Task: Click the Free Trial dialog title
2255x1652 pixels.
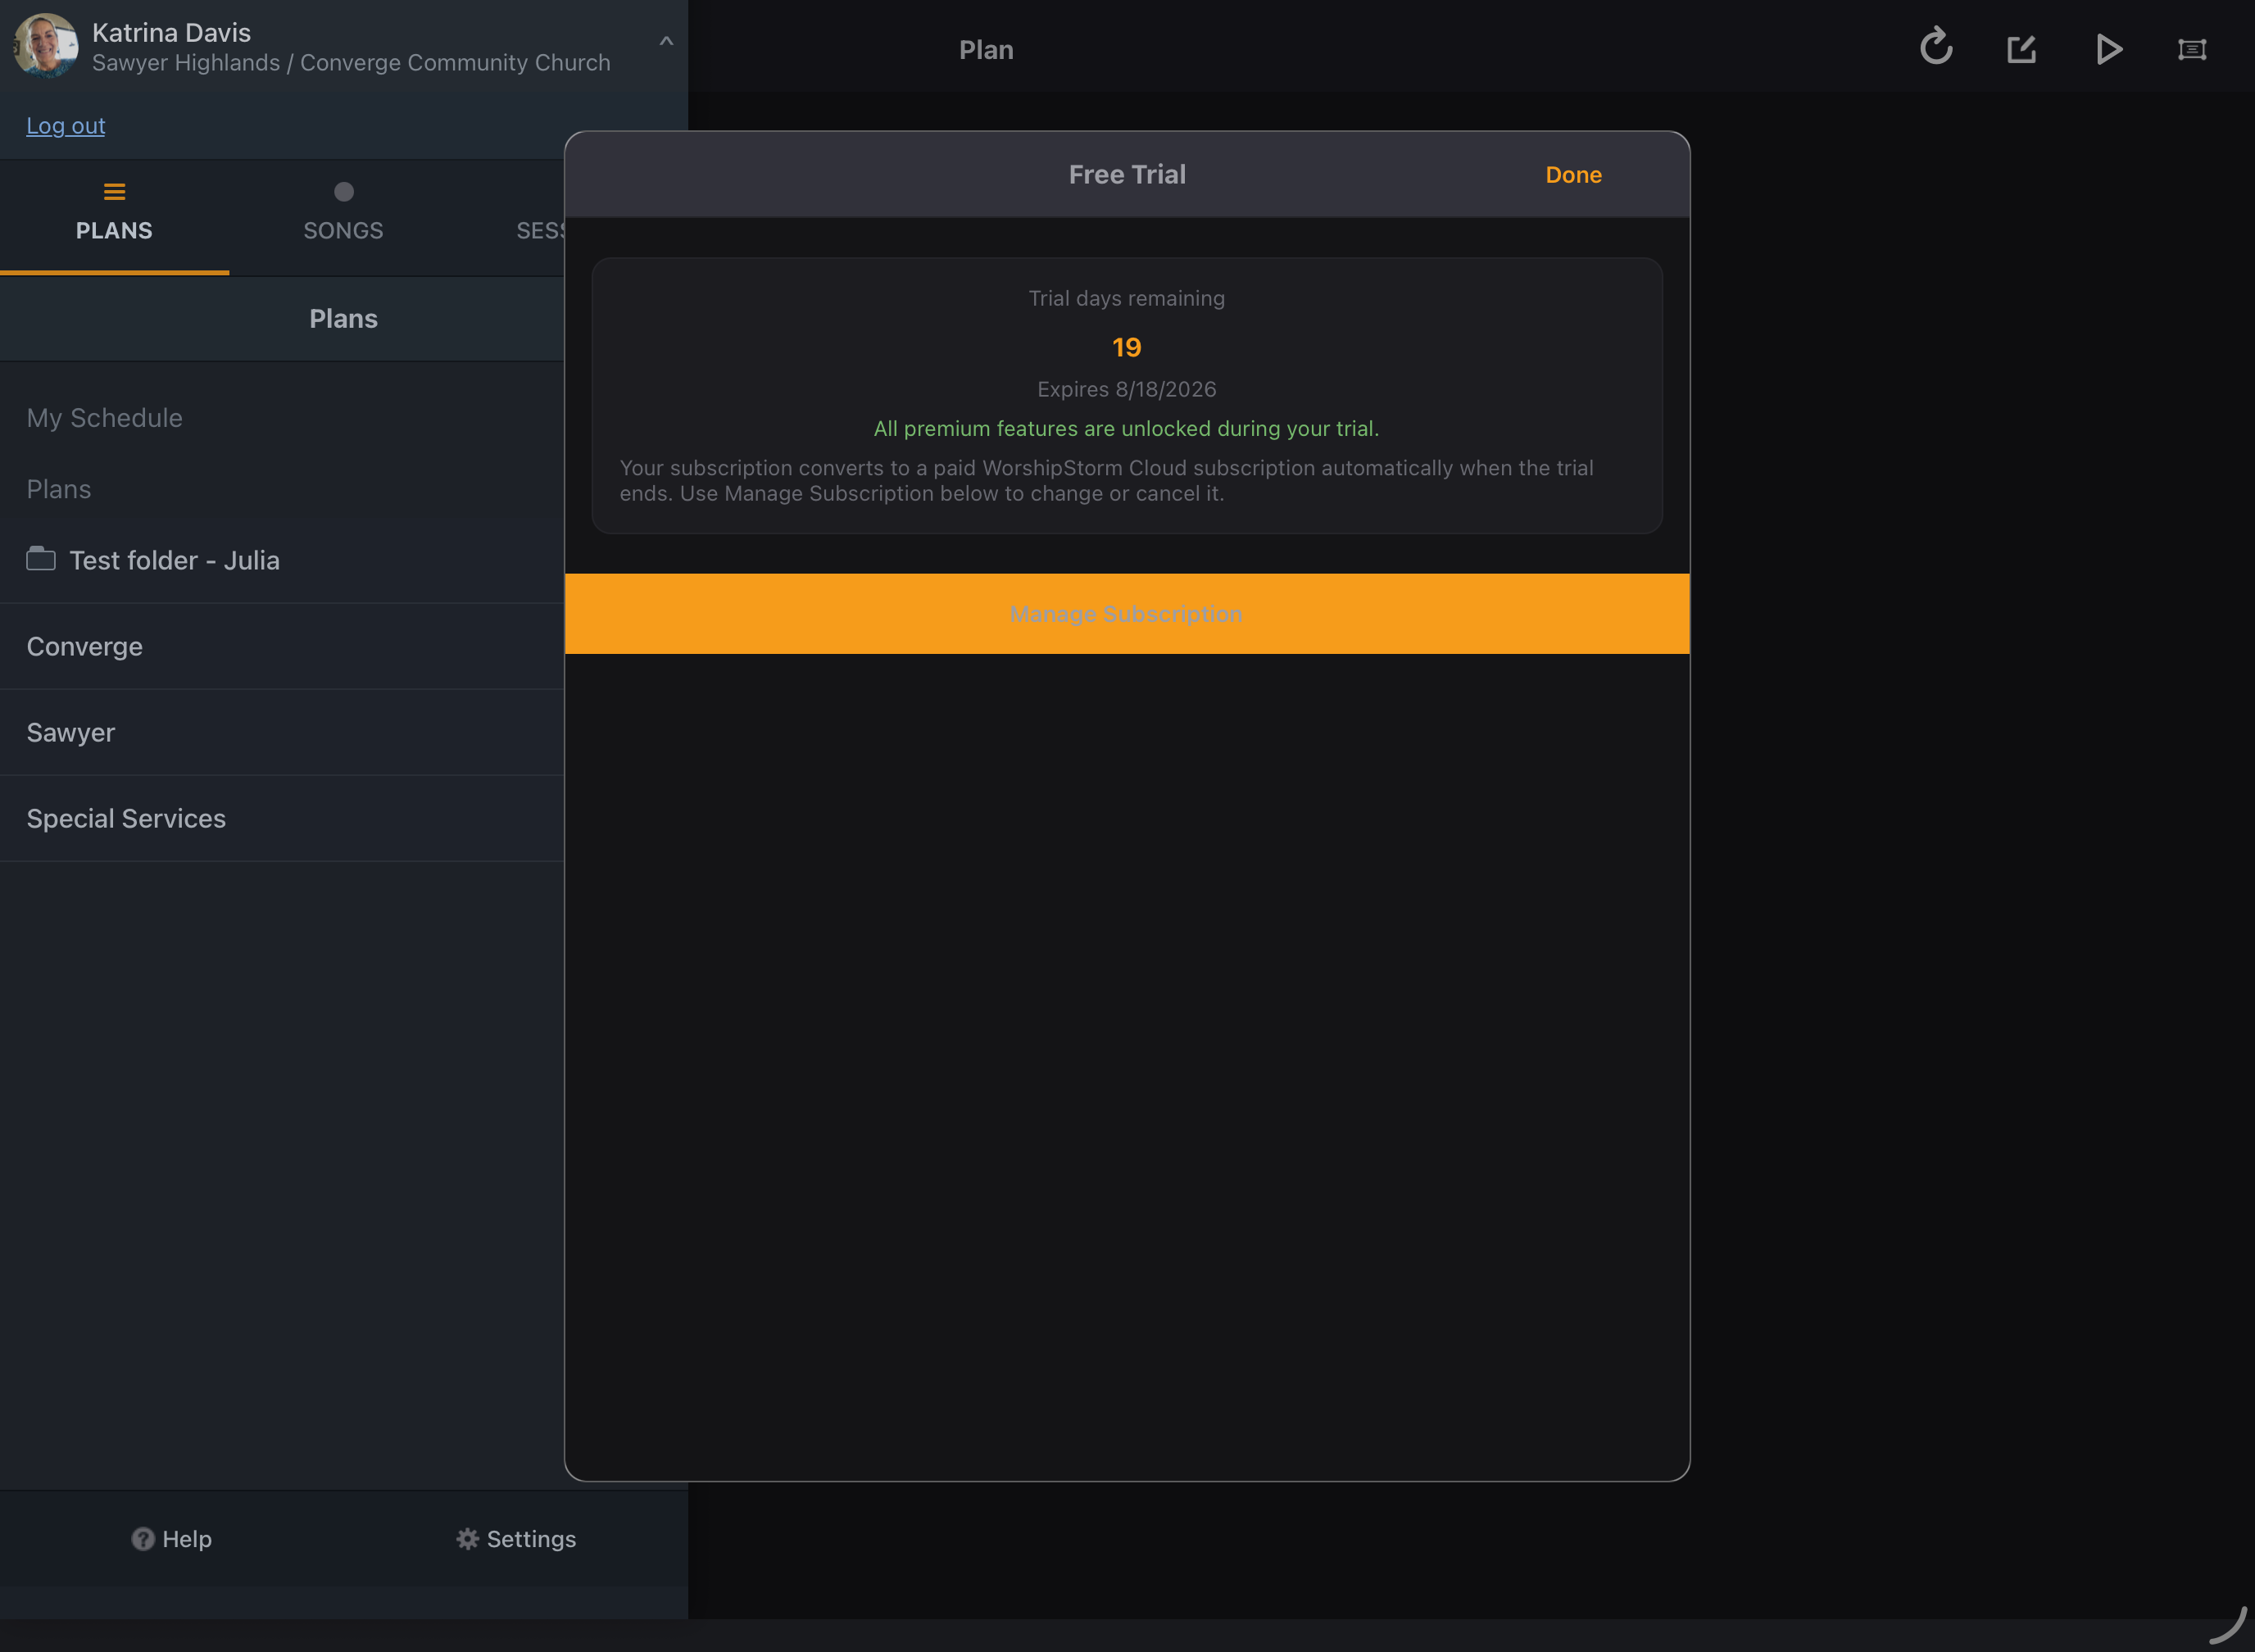Action: click(x=1127, y=175)
